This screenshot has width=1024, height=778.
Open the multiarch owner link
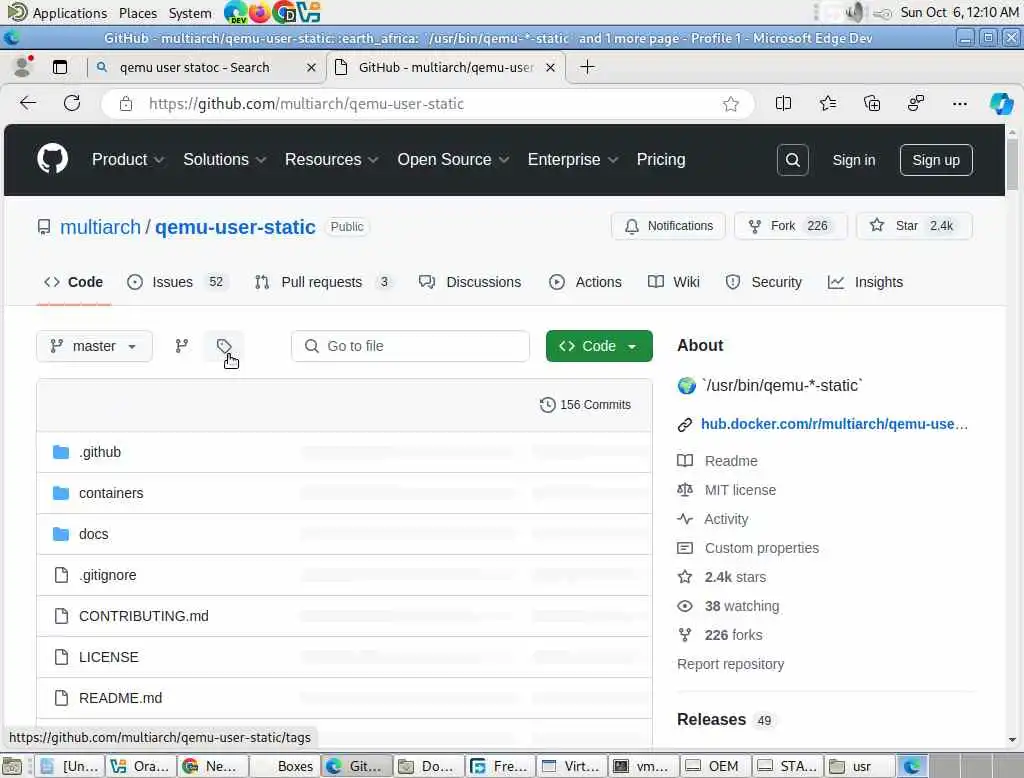click(100, 227)
